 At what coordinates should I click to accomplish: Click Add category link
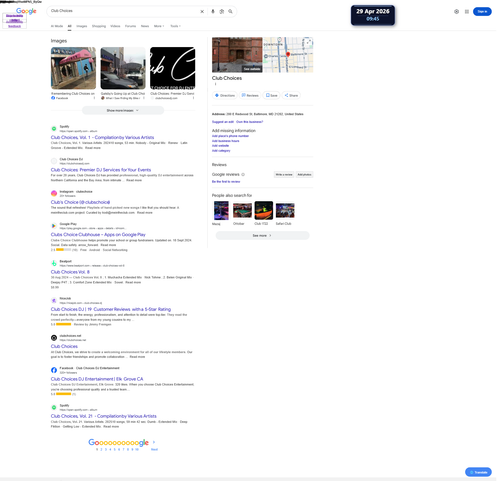coord(221,151)
